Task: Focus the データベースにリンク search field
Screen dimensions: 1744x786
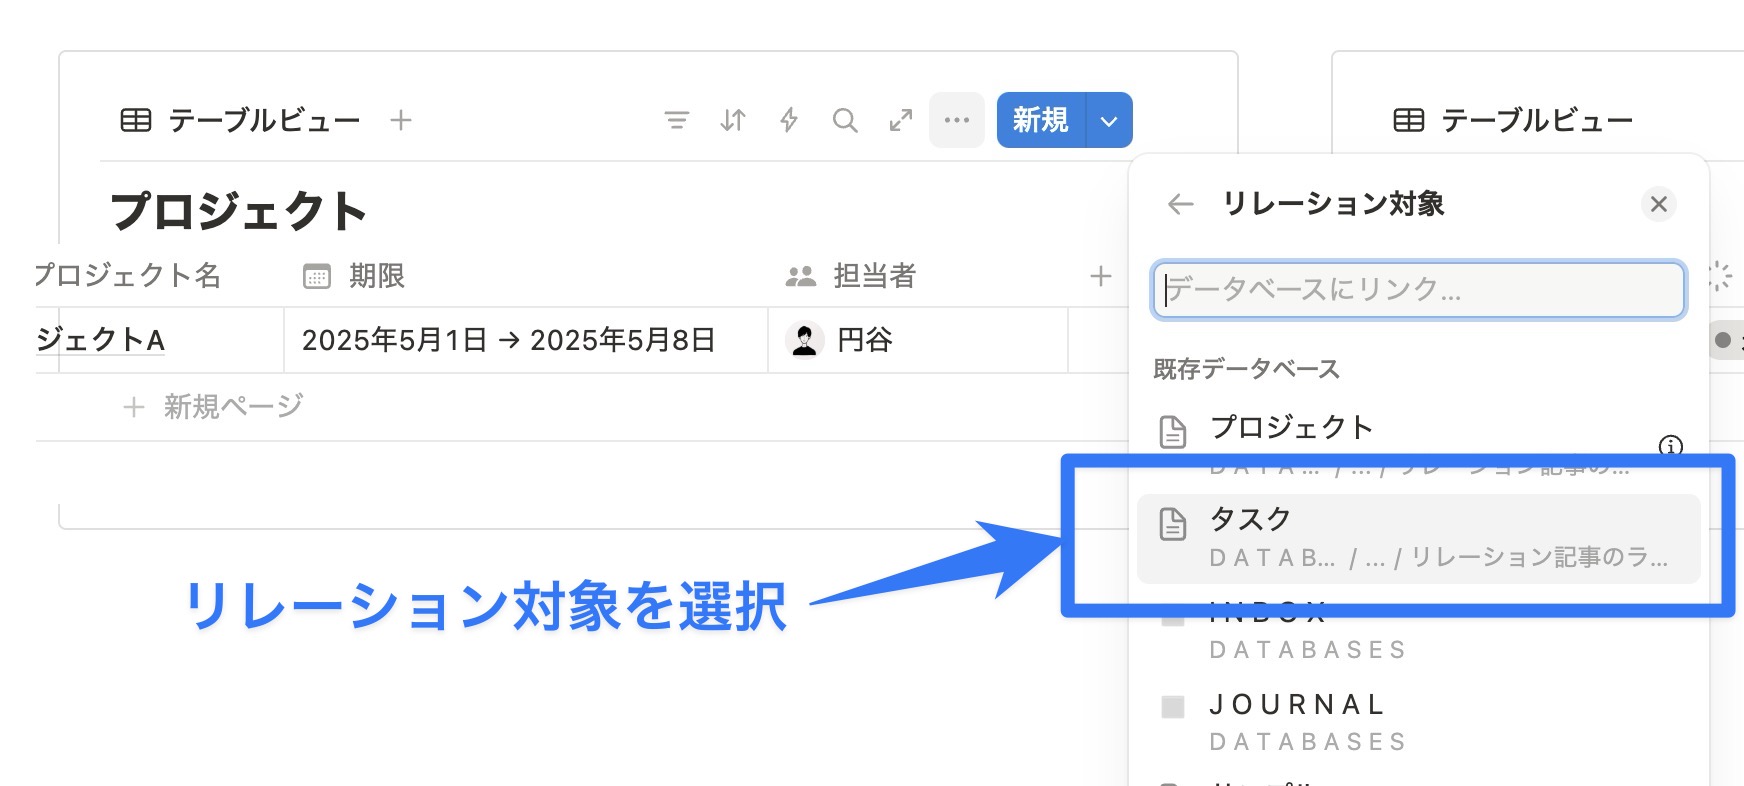Action: point(1419,290)
